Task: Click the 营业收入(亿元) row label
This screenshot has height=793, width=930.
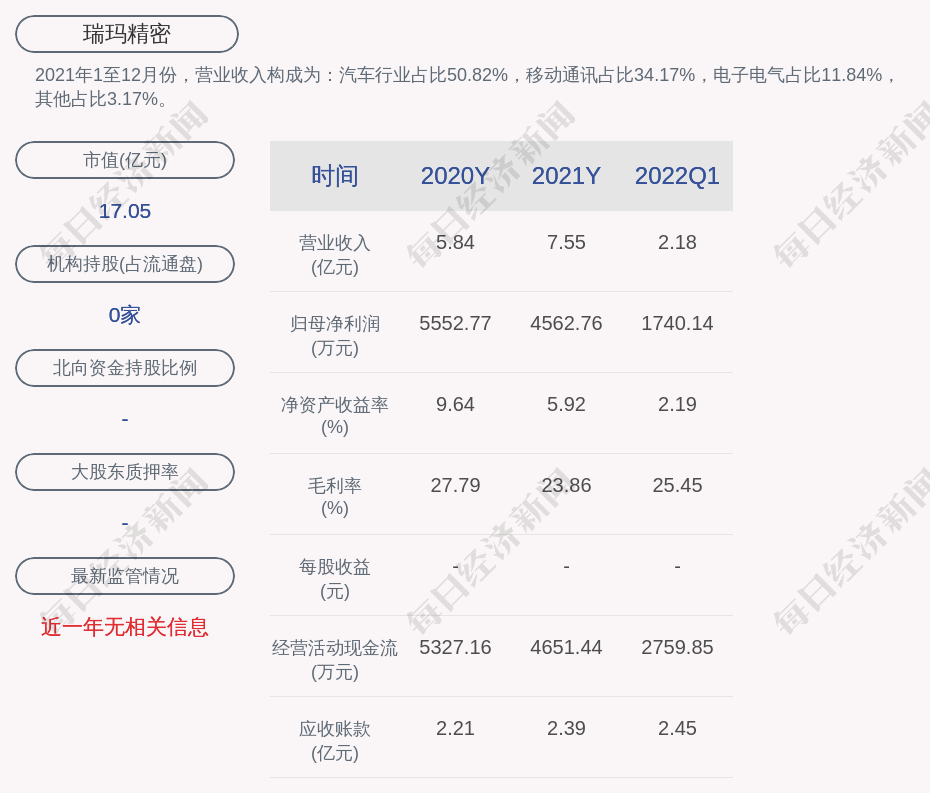Action: [335, 255]
